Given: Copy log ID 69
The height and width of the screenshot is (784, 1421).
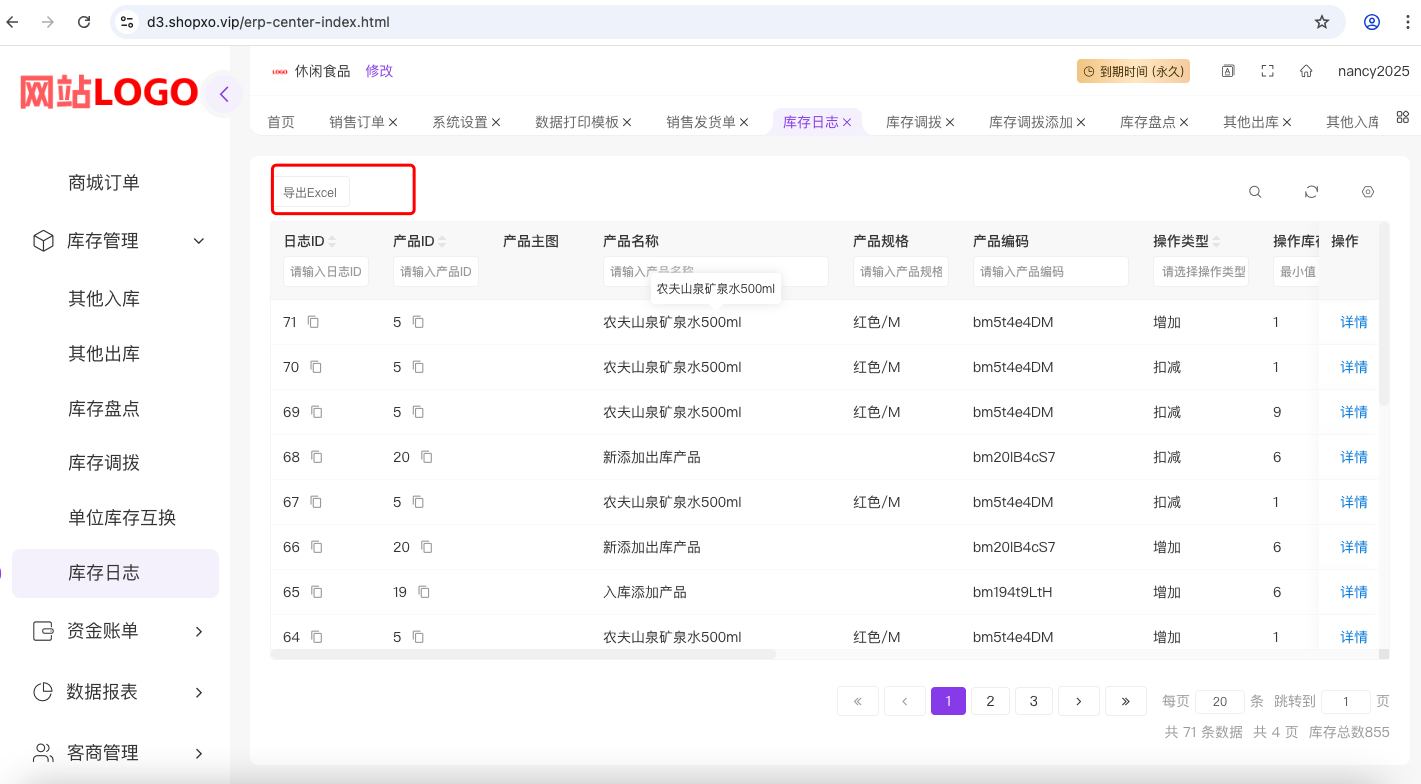Looking at the screenshot, I should (317, 412).
